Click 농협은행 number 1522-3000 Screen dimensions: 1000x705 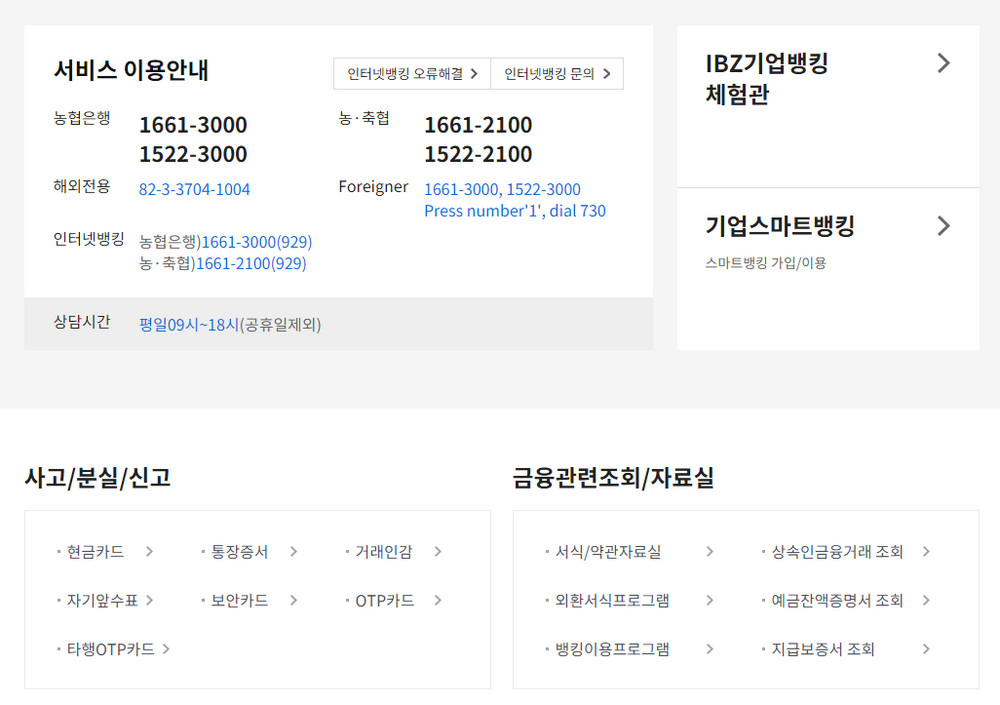[x=193, y=154]
